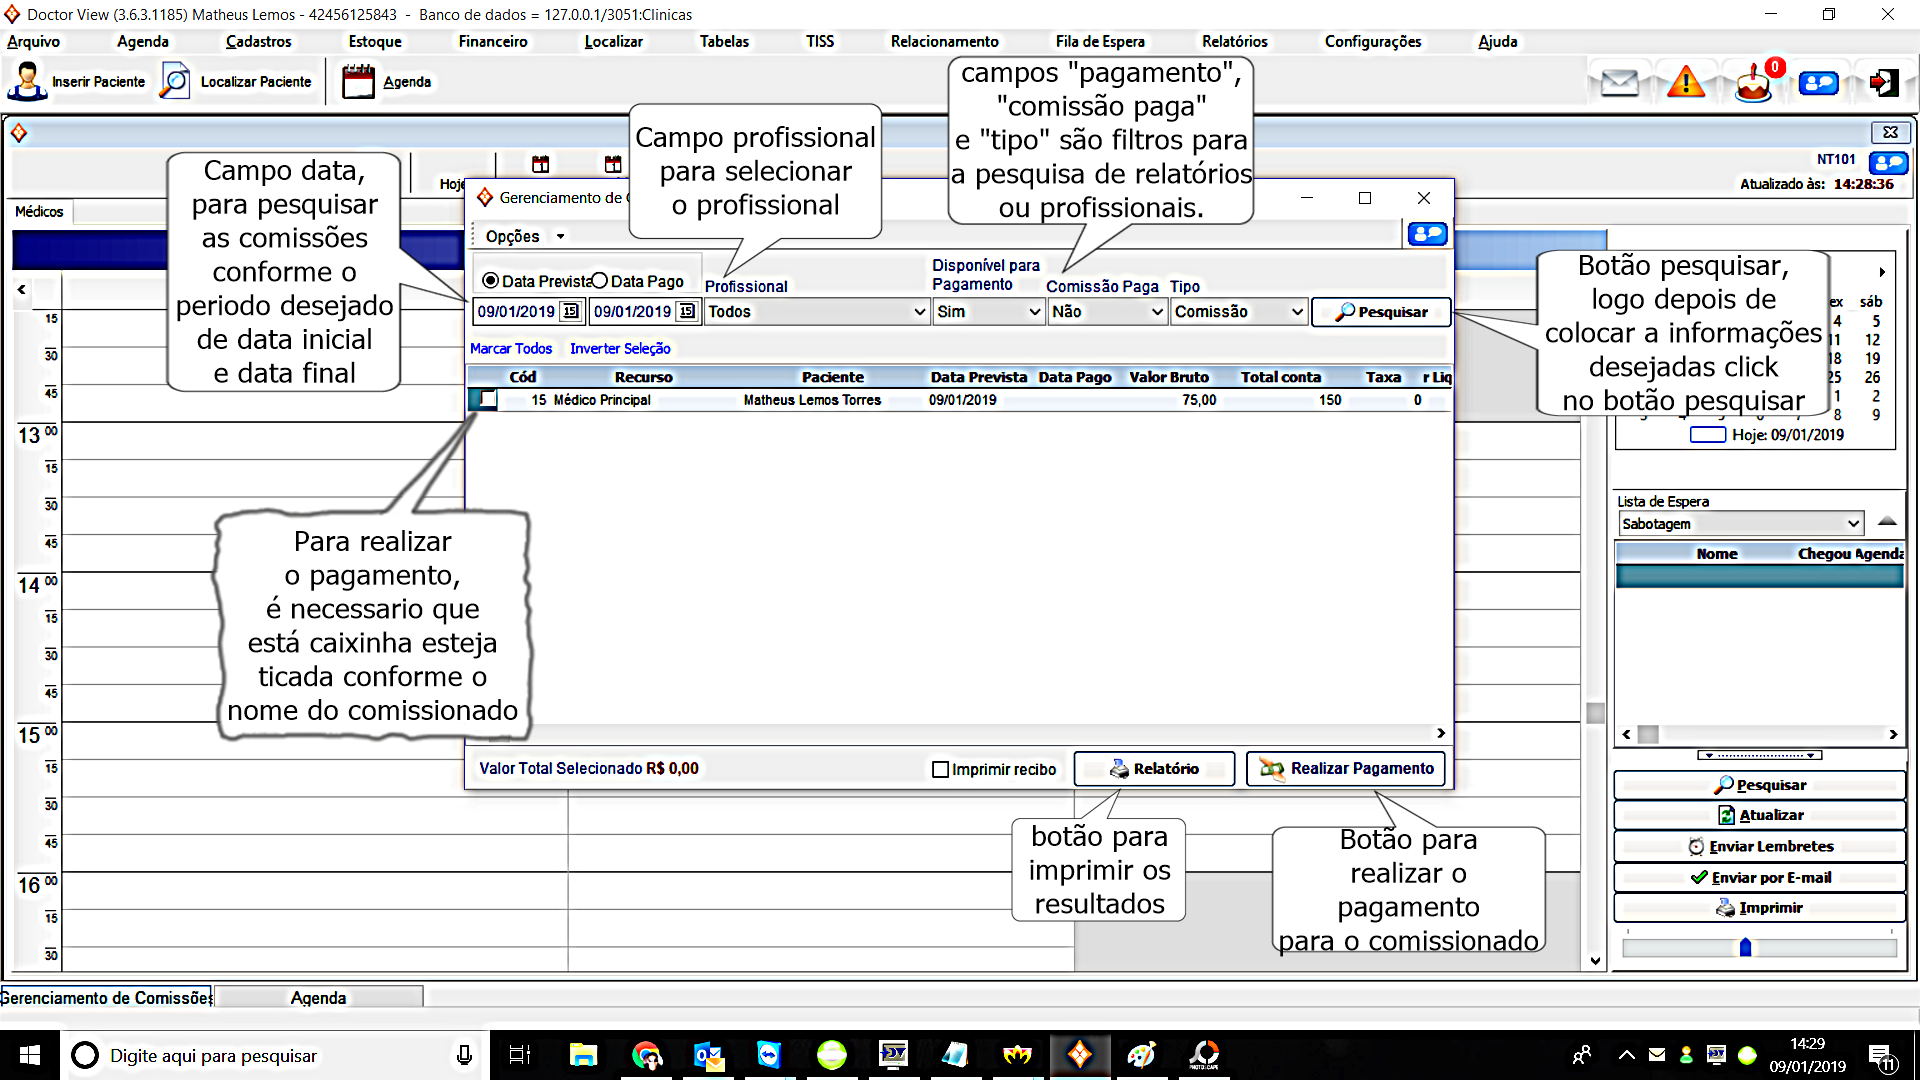The width and height of the screenshot is (1920, 1080).
Task: Open the Comissão Paga dropdown
Action: [1156, 312]
